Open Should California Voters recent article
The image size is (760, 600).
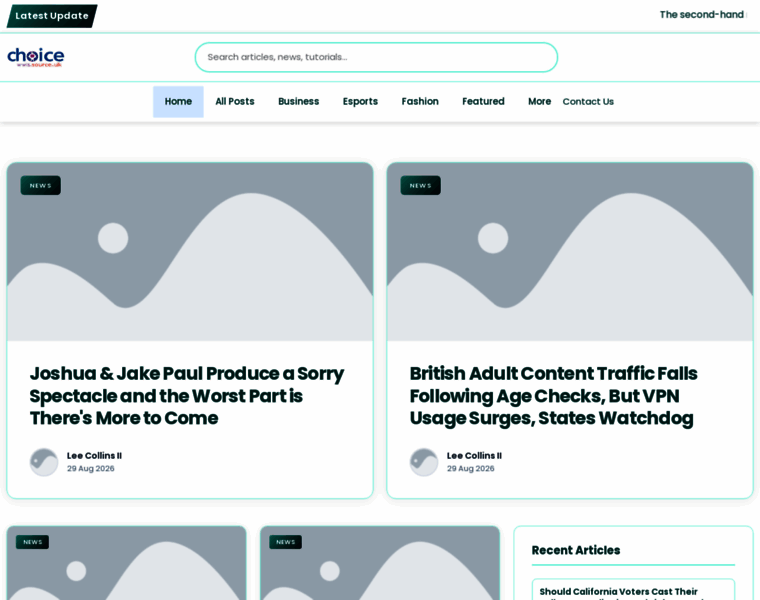pyautogui.click(x=633, y=590)
